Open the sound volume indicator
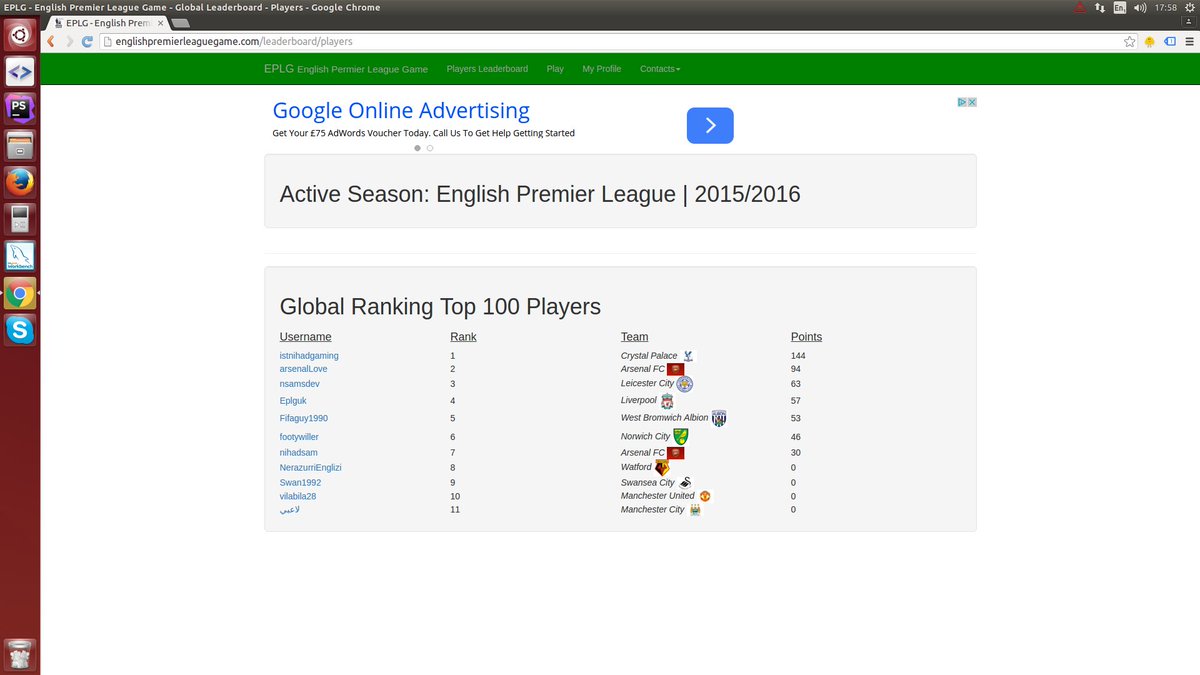Screen dimensions: 1200x675 [1141, 7]
